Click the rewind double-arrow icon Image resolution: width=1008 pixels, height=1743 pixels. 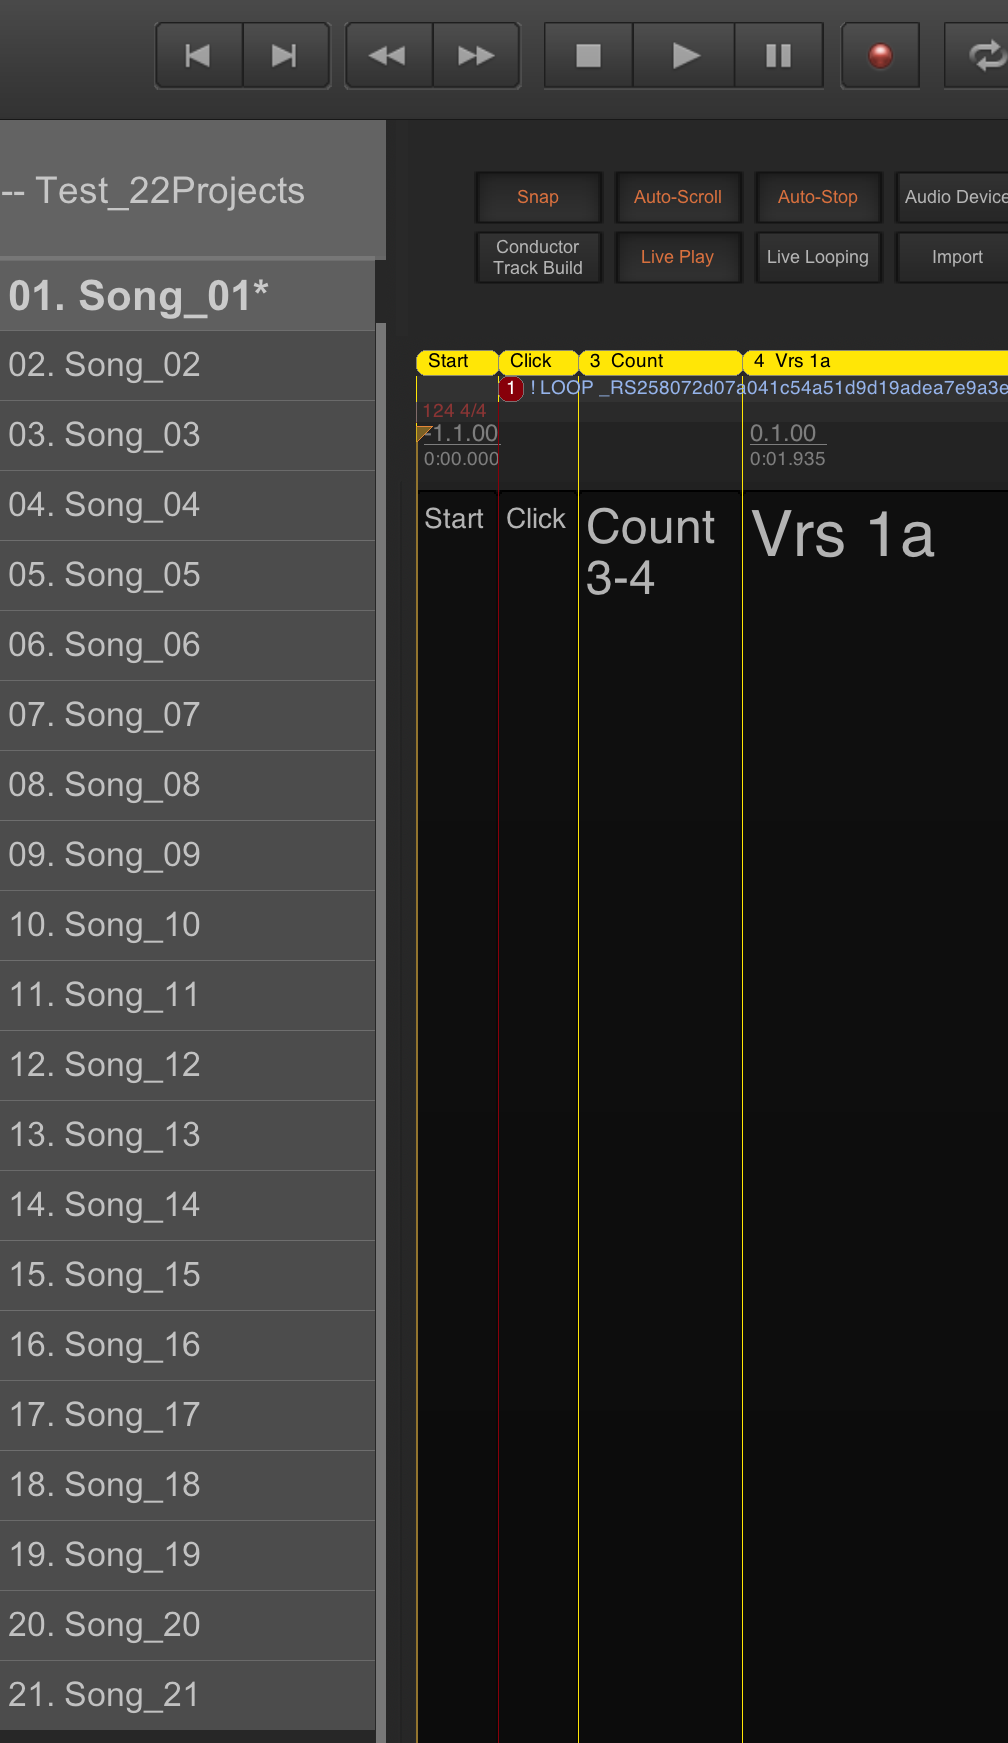click(388, 56)
